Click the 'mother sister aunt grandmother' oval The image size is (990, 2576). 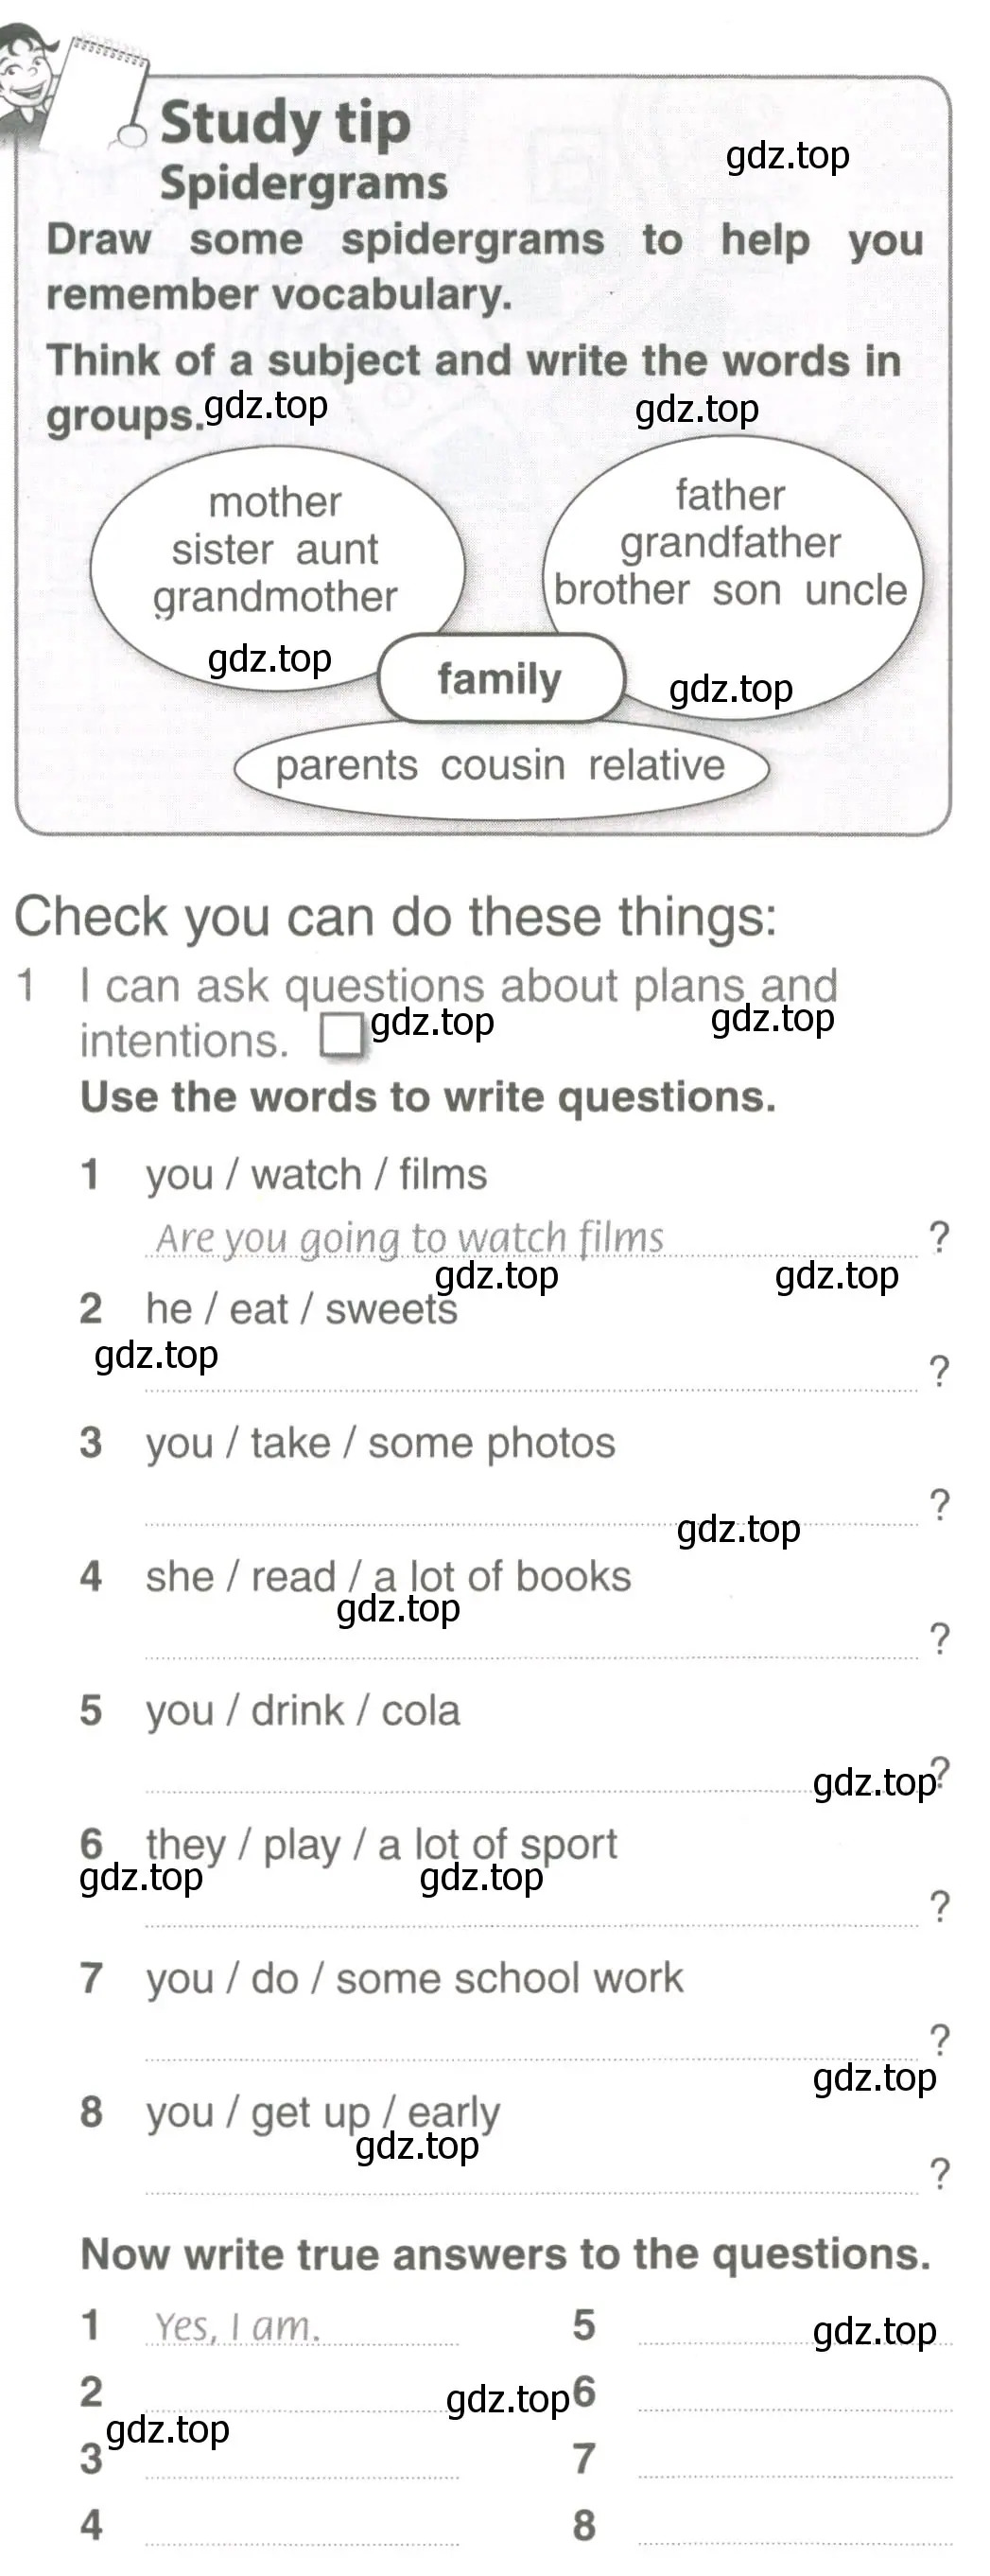[277, 565]
